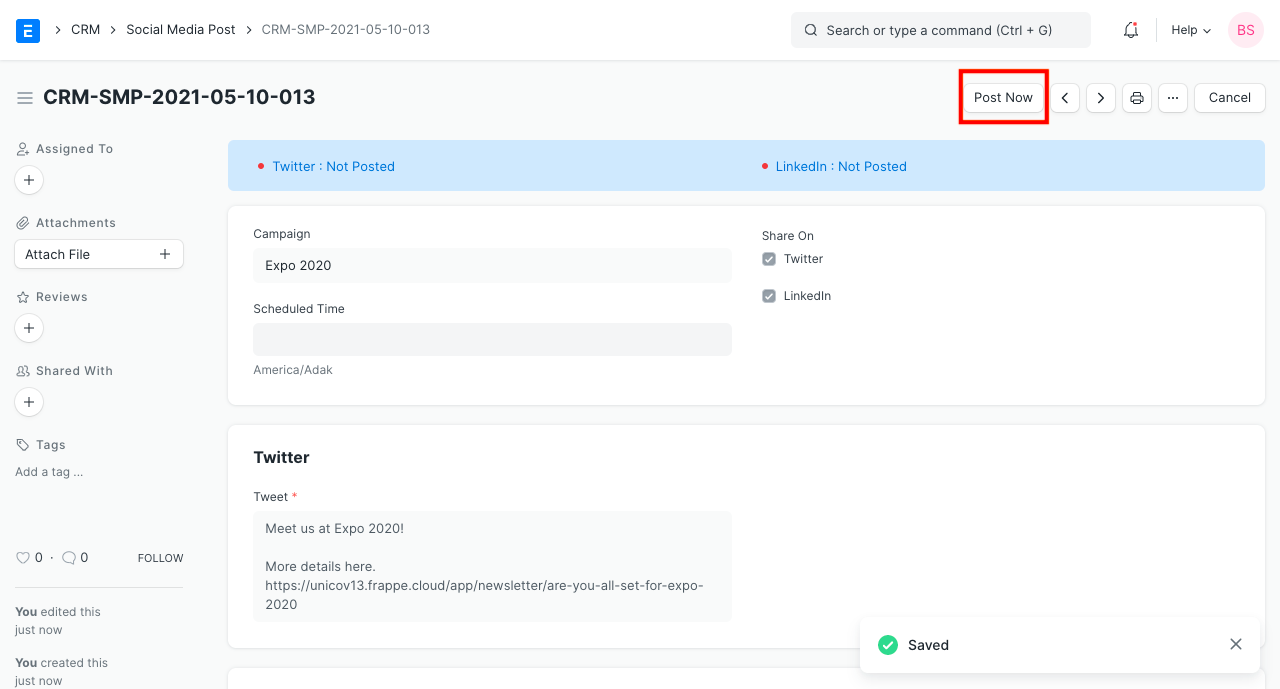Screen dimensions: 1280x689
Task: Go to next document arrow
Action: 1101,98
